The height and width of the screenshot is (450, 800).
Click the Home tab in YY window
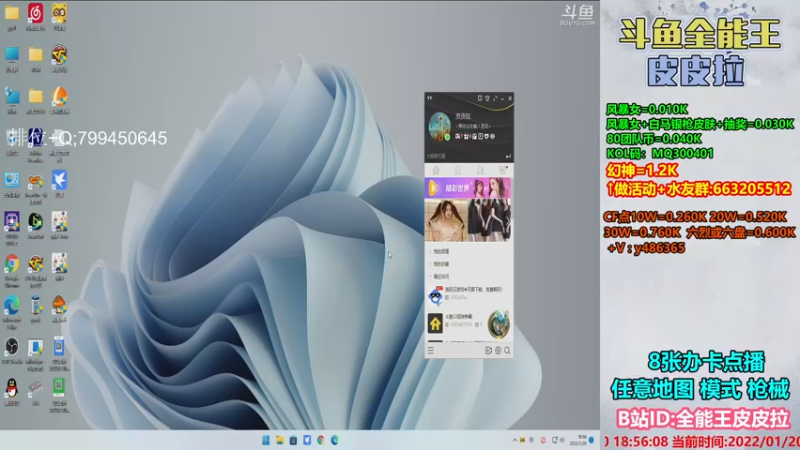(436, 170)
